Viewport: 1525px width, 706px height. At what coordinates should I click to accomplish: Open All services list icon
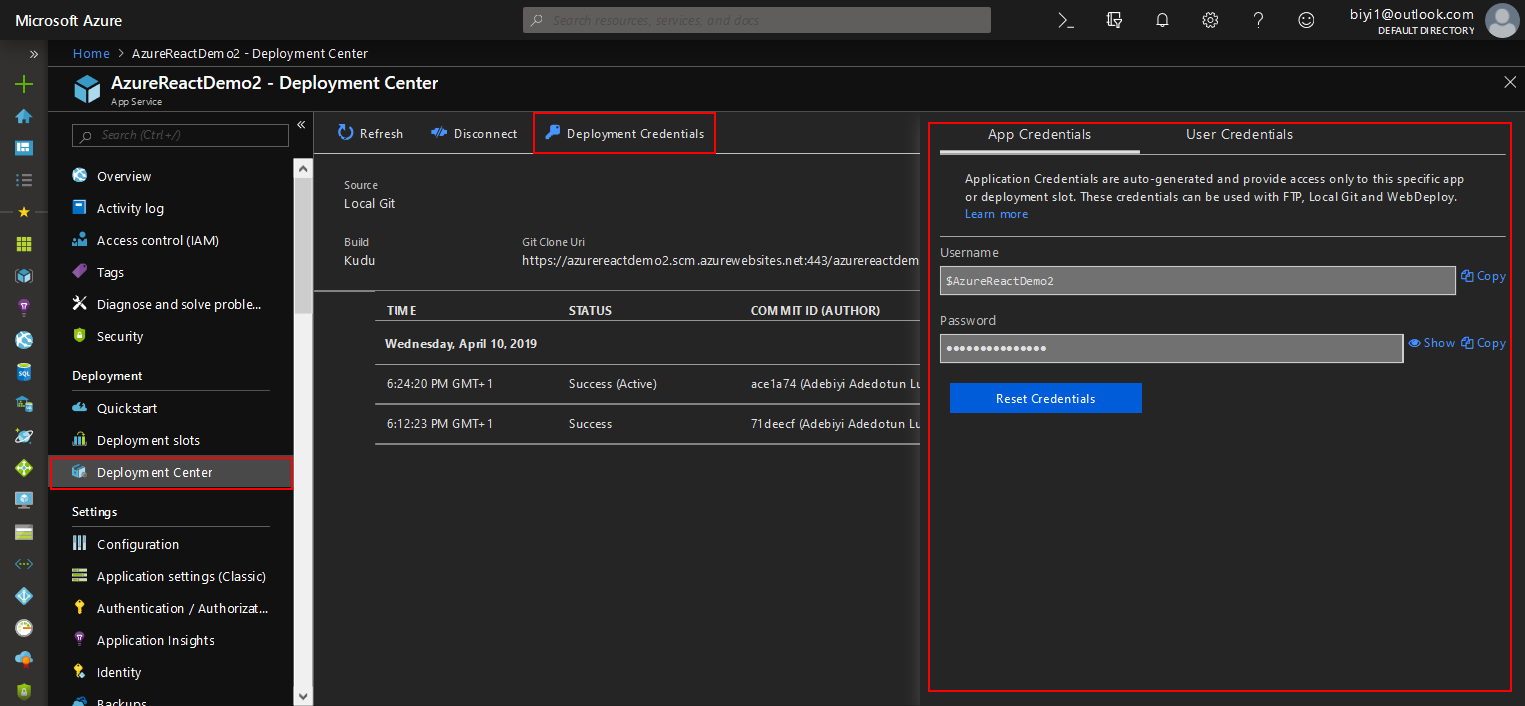pyautogui.click(x=24, y=180)
